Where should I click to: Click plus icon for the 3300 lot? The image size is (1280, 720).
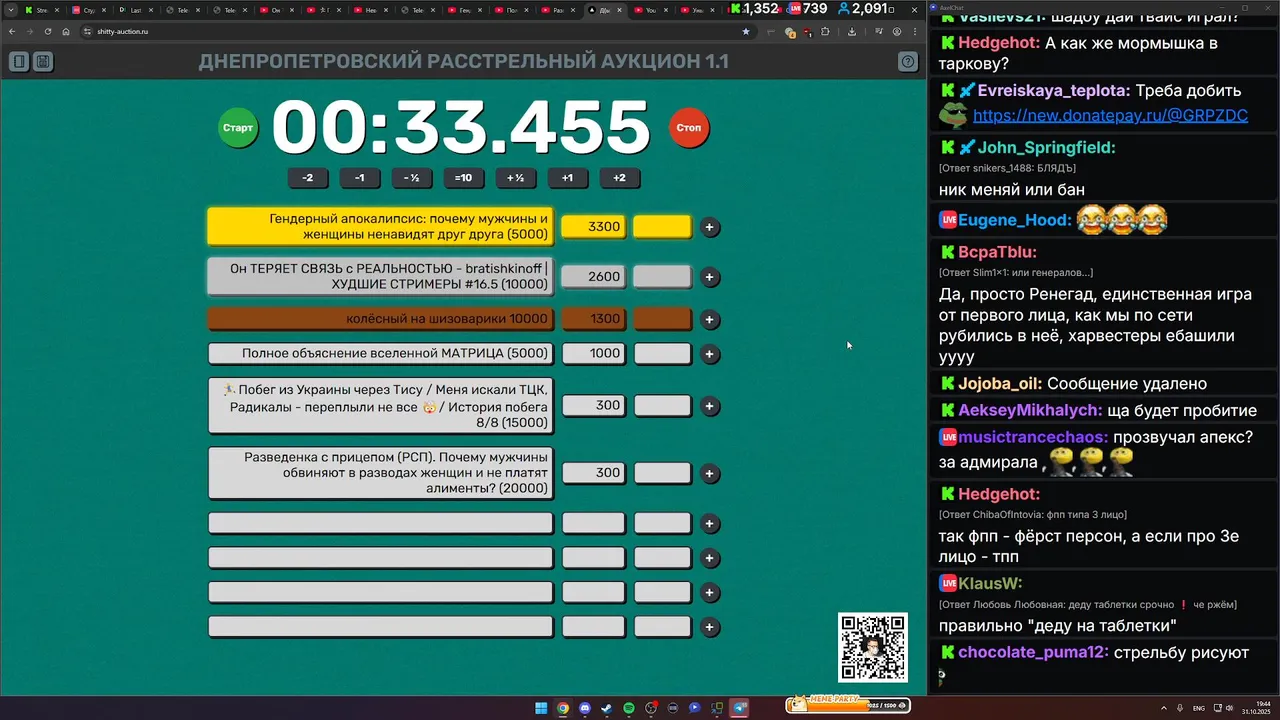pos(710,227)
